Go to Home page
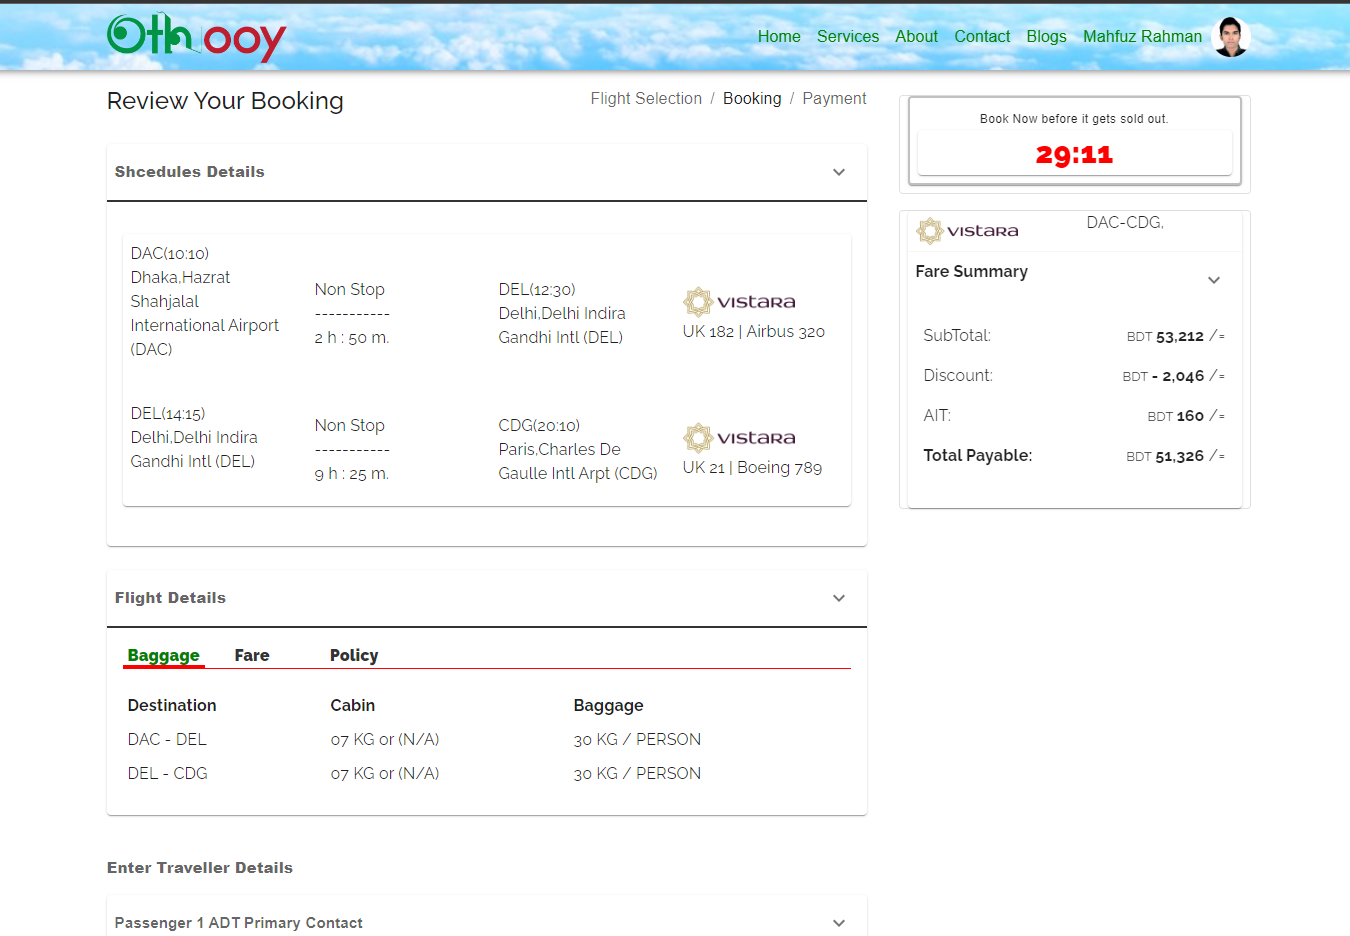The width and height of the screenshot is (1350, 936). point(778,36)
